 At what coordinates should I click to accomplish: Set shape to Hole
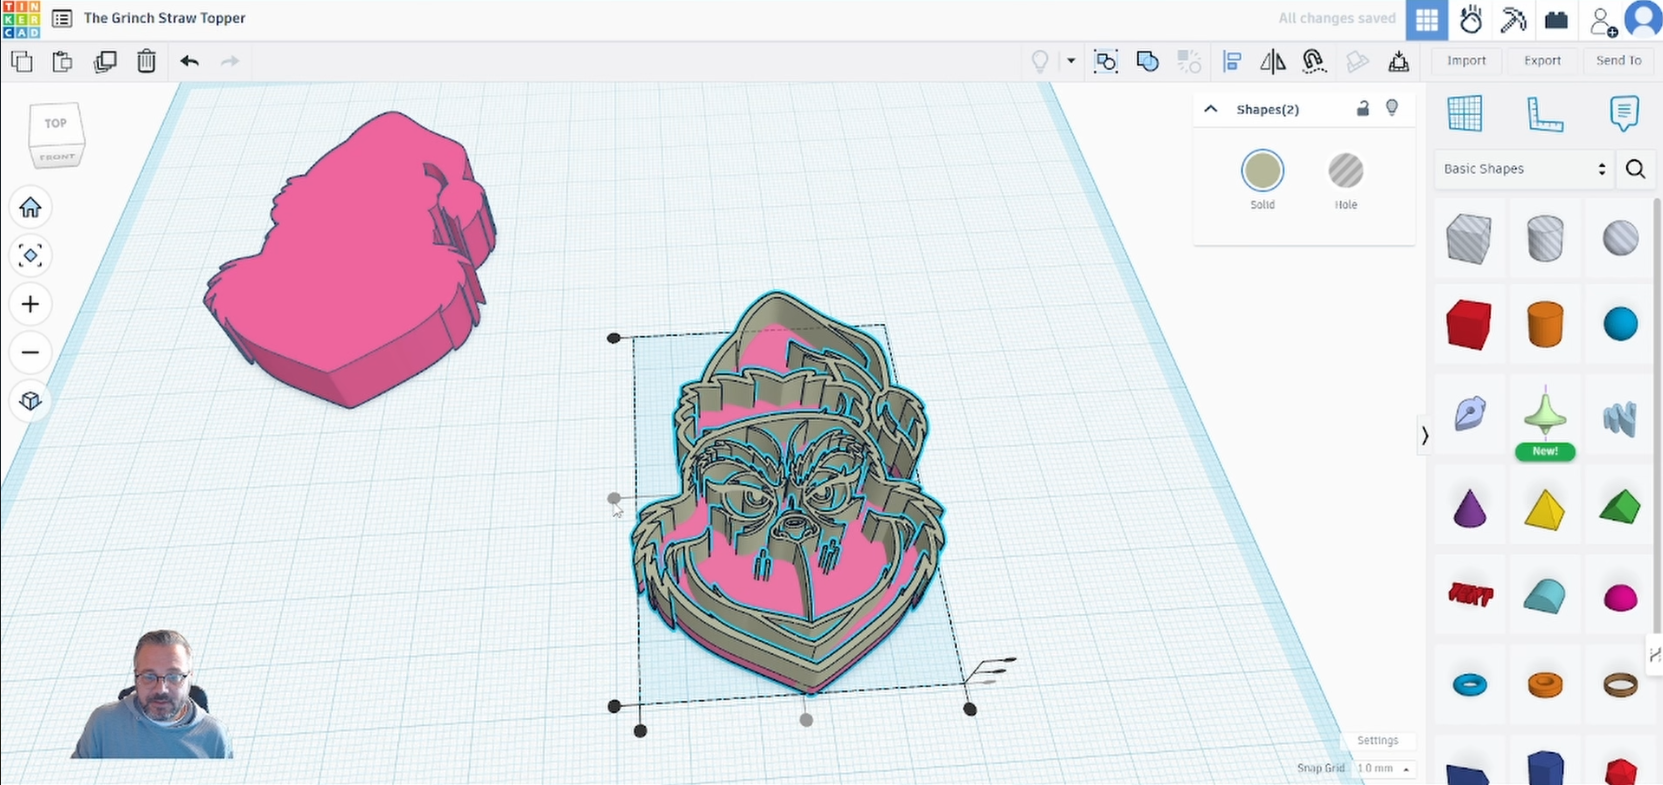[x=1345, y=171]
